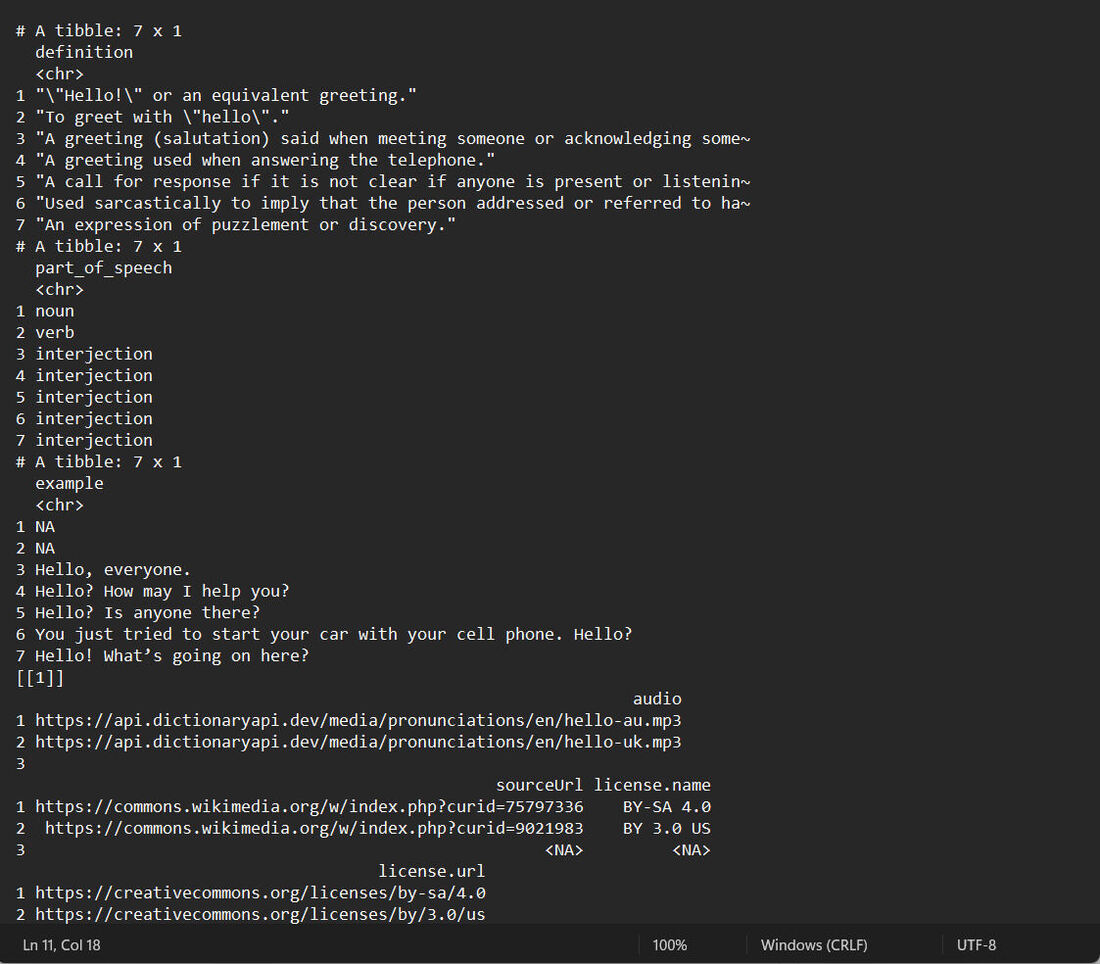This screenshot has width=1100, height=964.
Task: Click the hello-au.mp3 audio URL
Action: point(358,720)
